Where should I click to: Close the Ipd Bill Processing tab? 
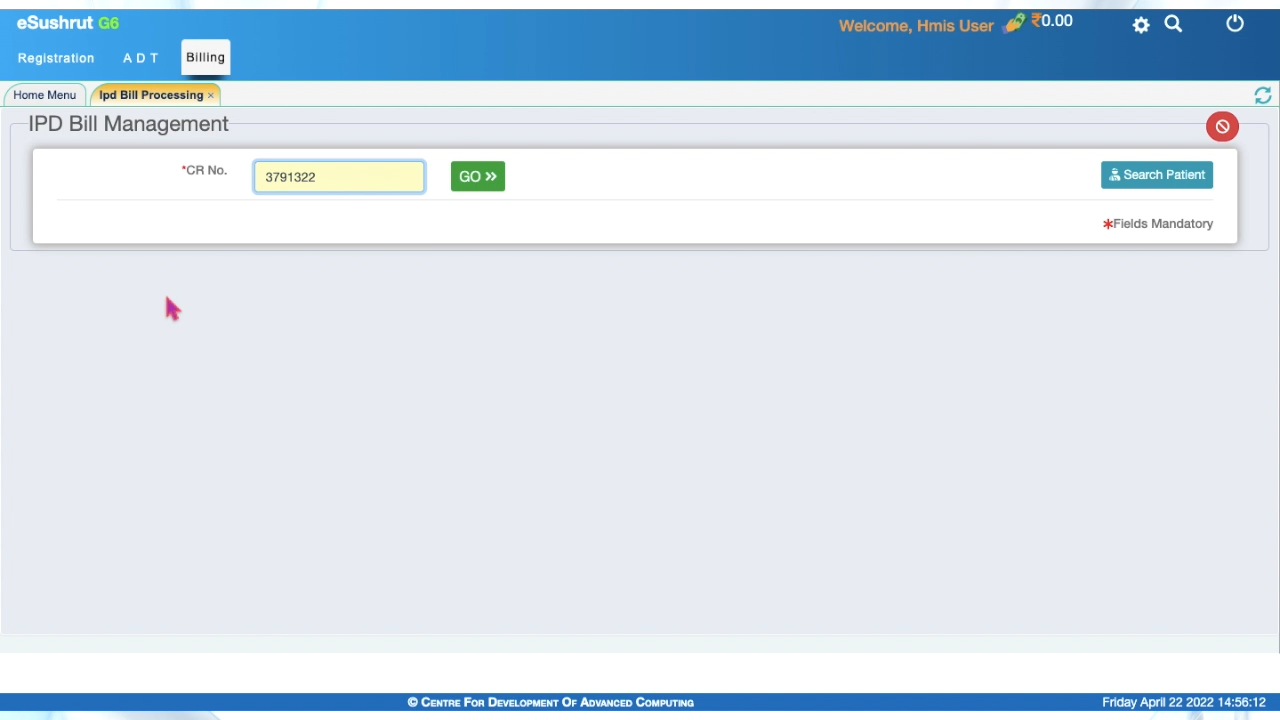tap(211, 95)
